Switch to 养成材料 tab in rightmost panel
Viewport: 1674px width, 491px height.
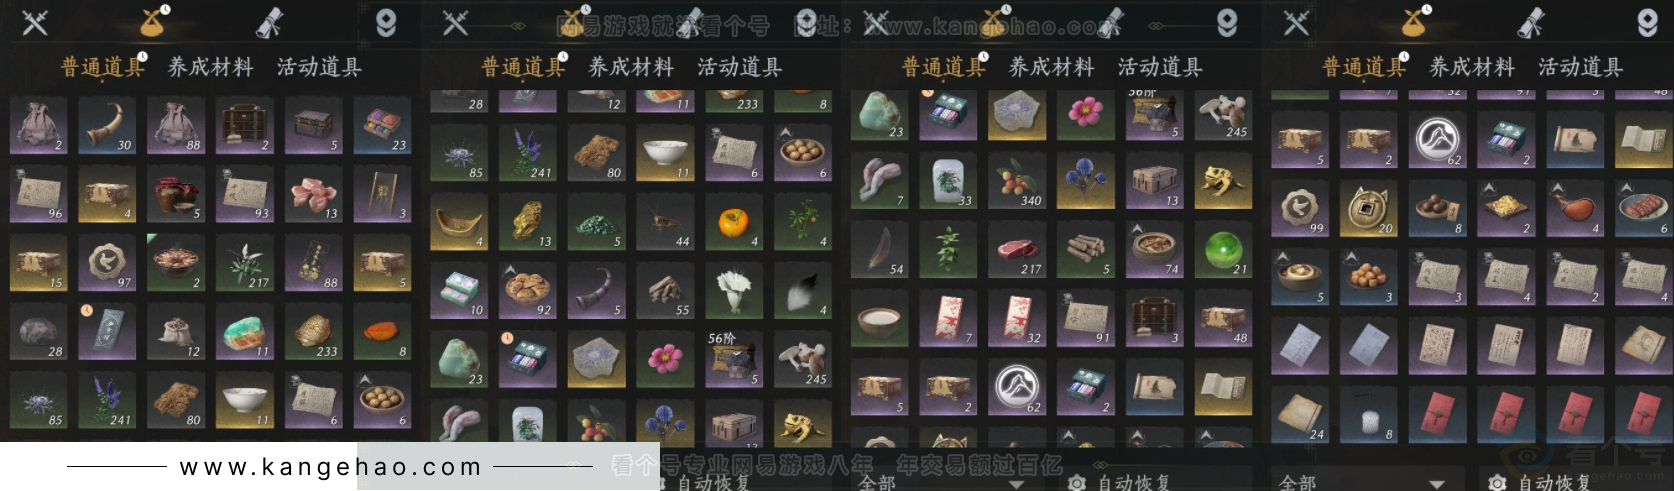(1472, 67)
